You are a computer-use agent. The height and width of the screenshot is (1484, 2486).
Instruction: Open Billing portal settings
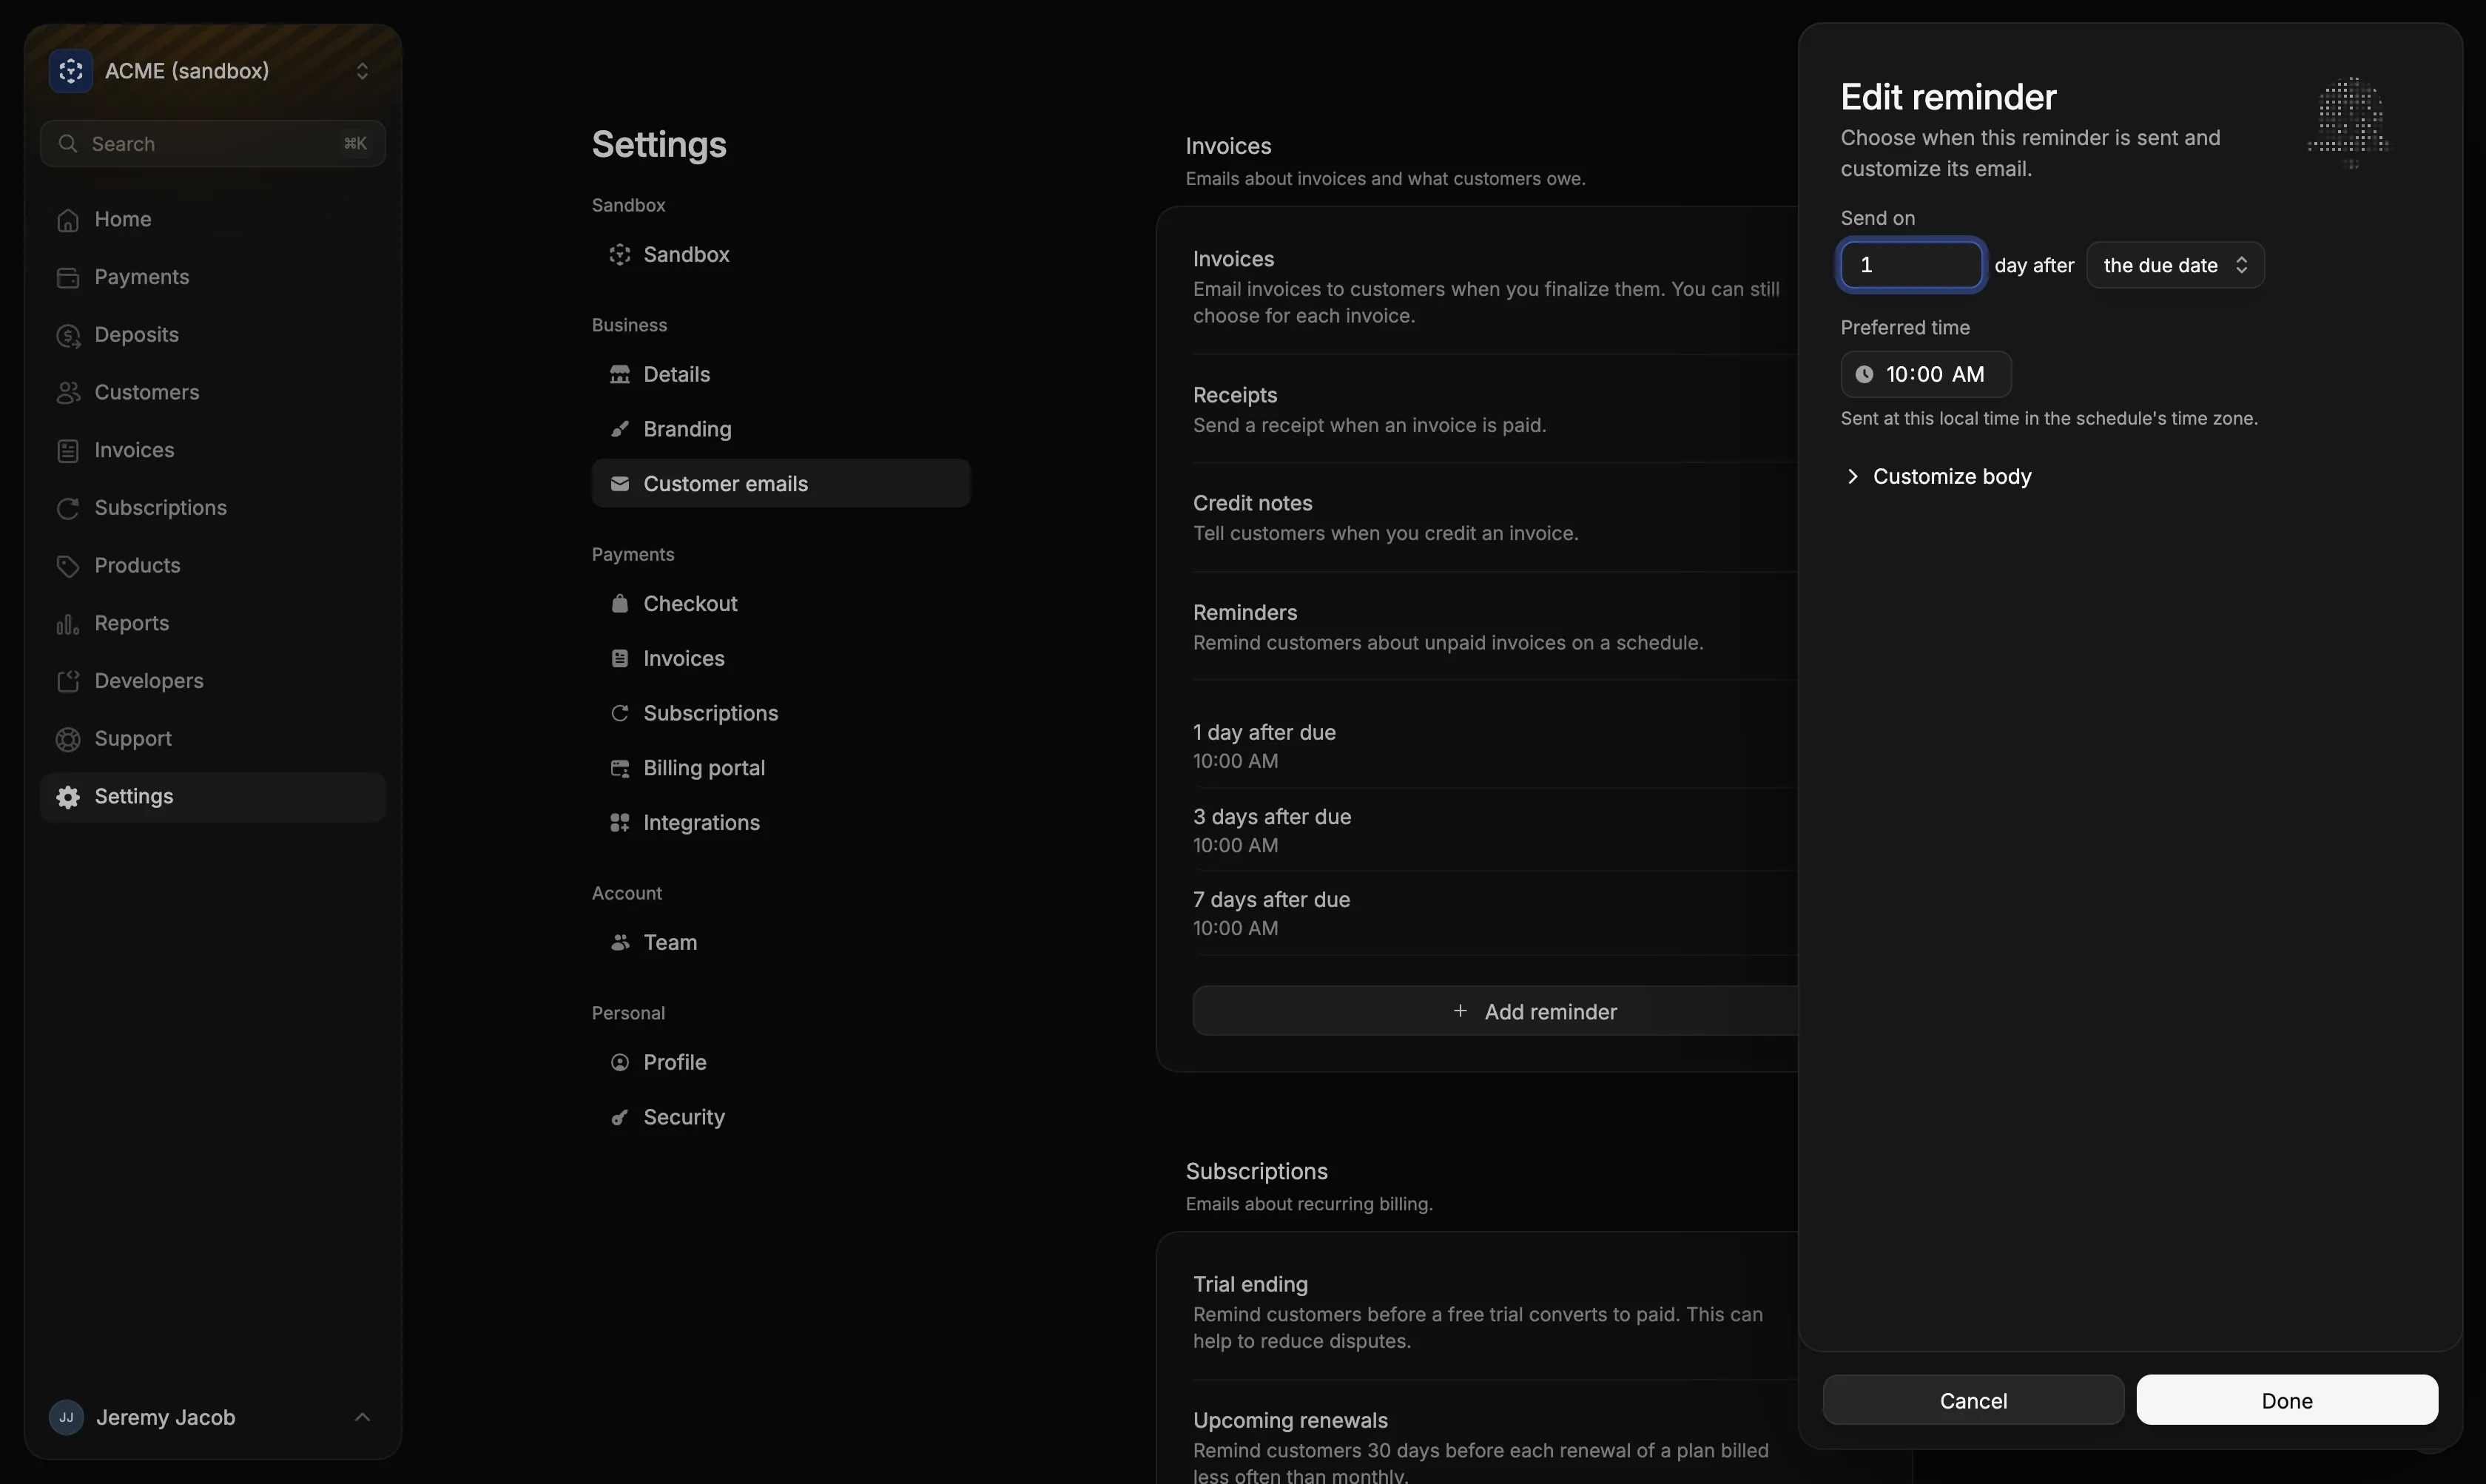coord(780,769)
